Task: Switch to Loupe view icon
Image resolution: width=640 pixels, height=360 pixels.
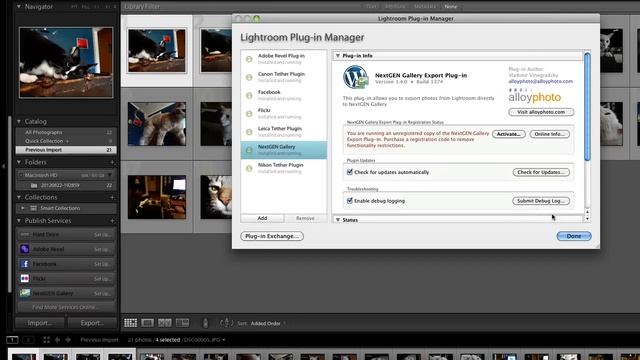Action: tap(147, 323)
